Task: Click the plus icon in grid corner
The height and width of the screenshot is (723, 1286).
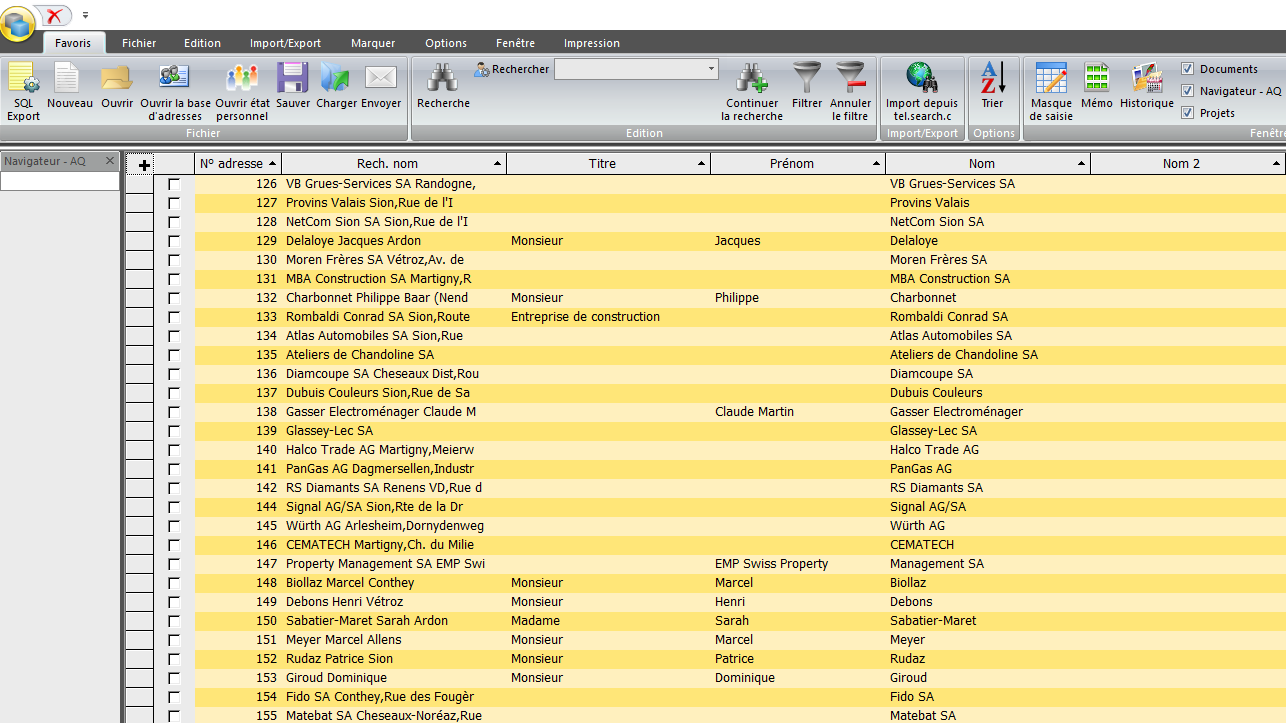Action: coord(144,165)
